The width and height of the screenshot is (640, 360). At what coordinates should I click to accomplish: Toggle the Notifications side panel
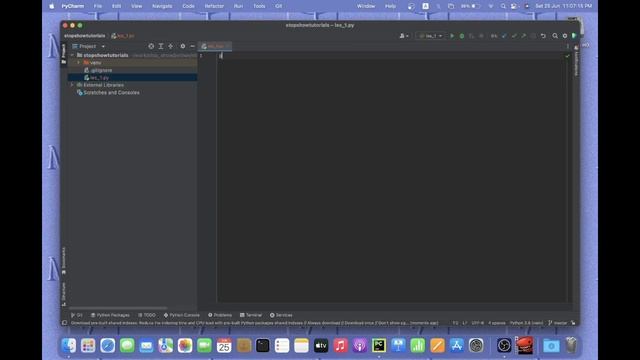click(576, 61)
